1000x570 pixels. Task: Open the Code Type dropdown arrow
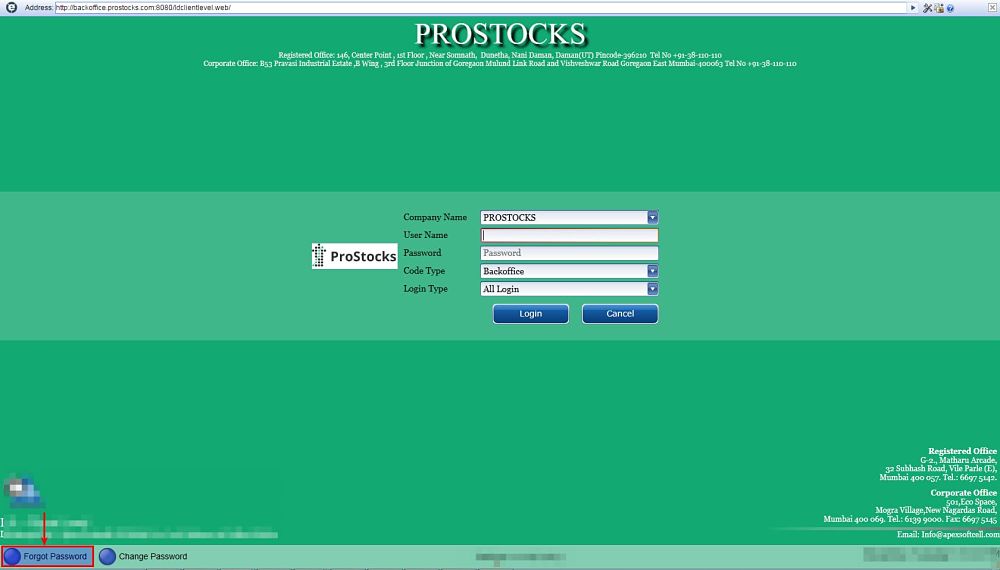(x=652, y=271)
